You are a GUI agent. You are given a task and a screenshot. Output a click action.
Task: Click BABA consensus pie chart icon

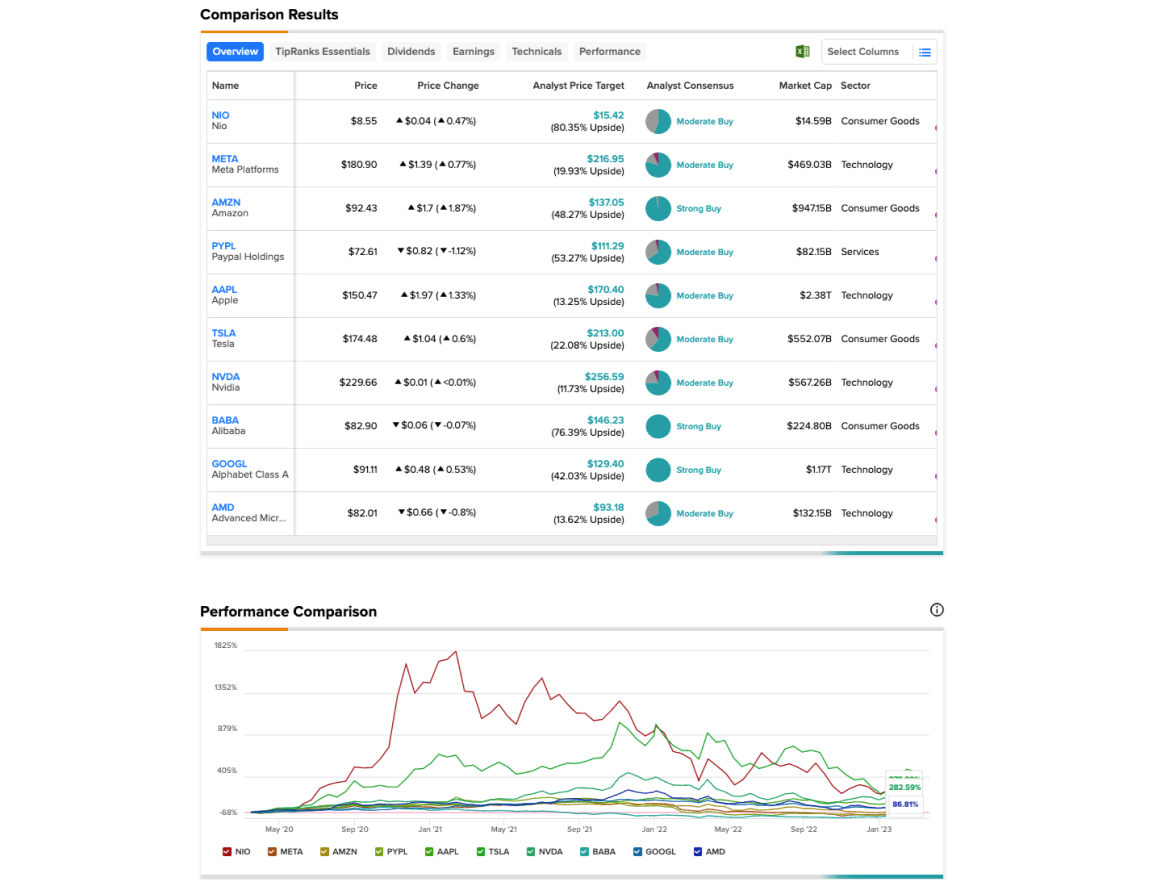click(x=658, y=427)
